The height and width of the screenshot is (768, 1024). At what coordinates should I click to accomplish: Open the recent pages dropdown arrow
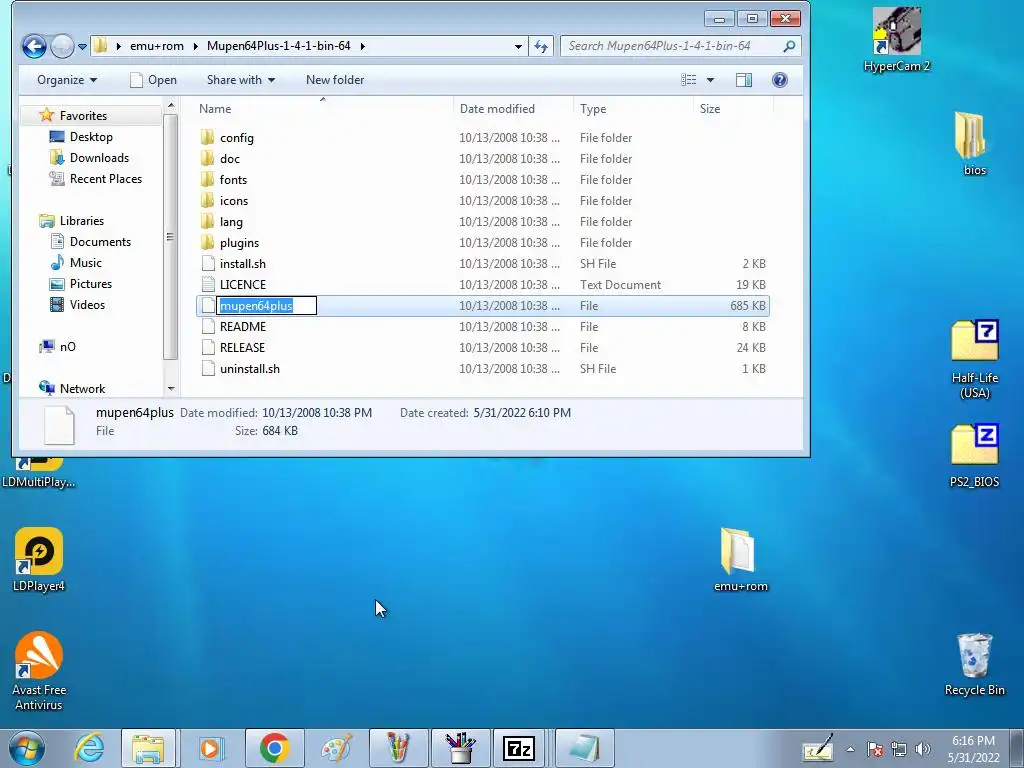tap(82, 46)
